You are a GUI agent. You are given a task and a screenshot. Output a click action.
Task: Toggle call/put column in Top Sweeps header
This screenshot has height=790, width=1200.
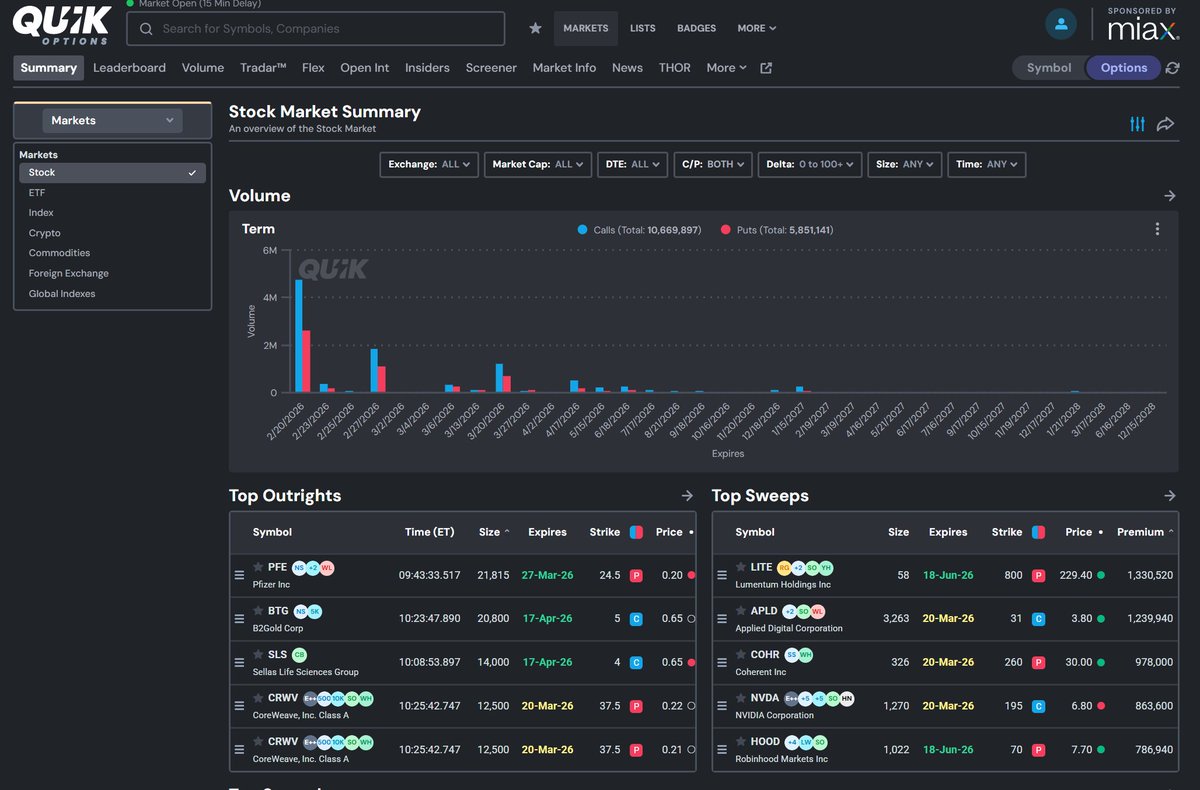[1039, 532]
